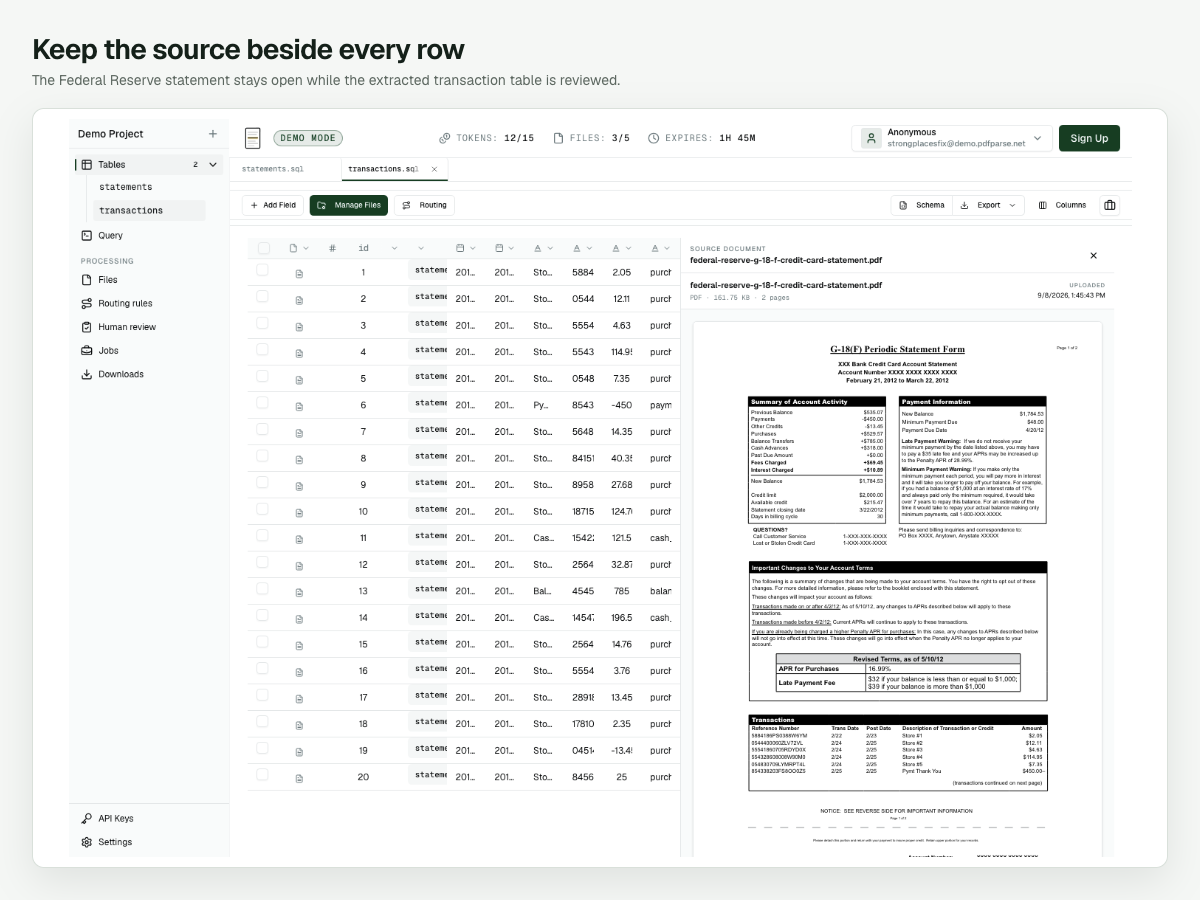The width and height of the screenshot is (1200, 900).
Task: Open the source file icon in row 6
Action: pos(299,406)
